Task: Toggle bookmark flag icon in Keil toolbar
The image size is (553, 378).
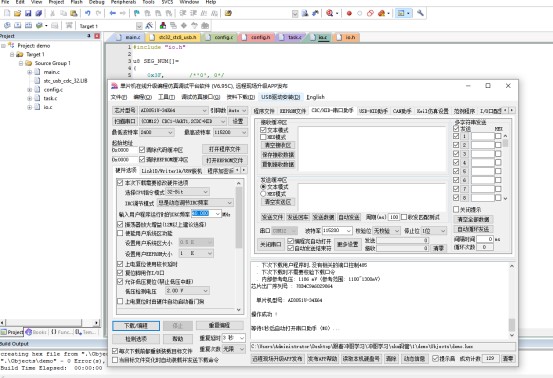Action: tap(137, 13)
